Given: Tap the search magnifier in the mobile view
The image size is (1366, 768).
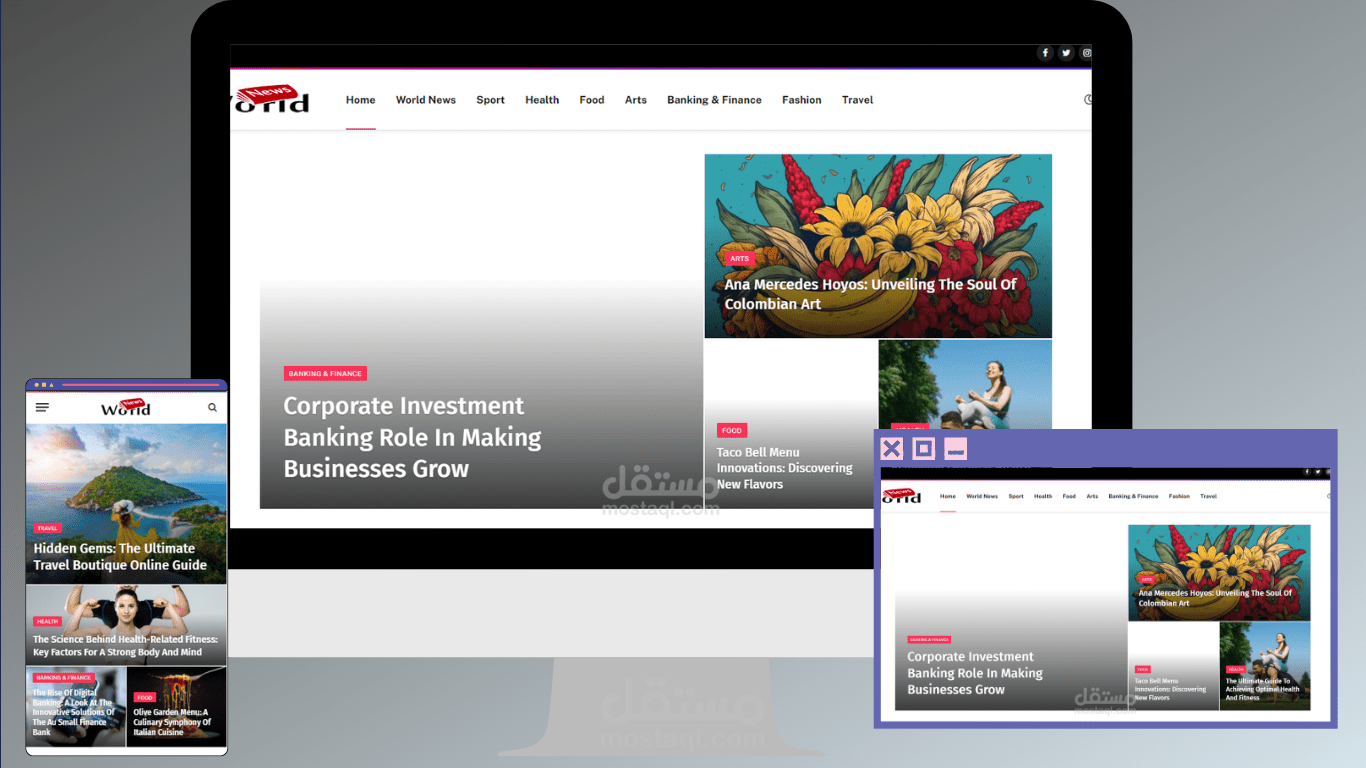Looking at the screenshot, I should coord(212,407).
